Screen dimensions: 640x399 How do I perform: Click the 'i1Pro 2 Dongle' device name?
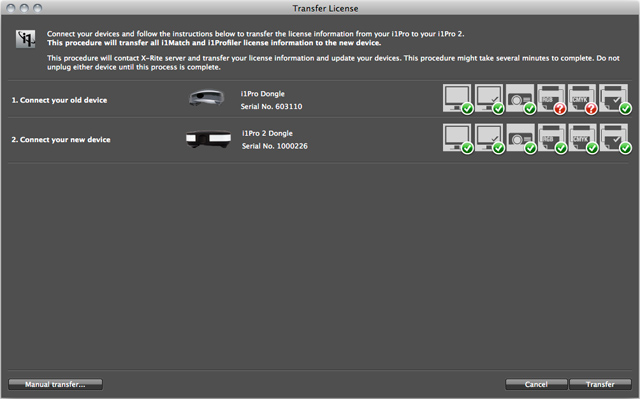tap(267, 133)
